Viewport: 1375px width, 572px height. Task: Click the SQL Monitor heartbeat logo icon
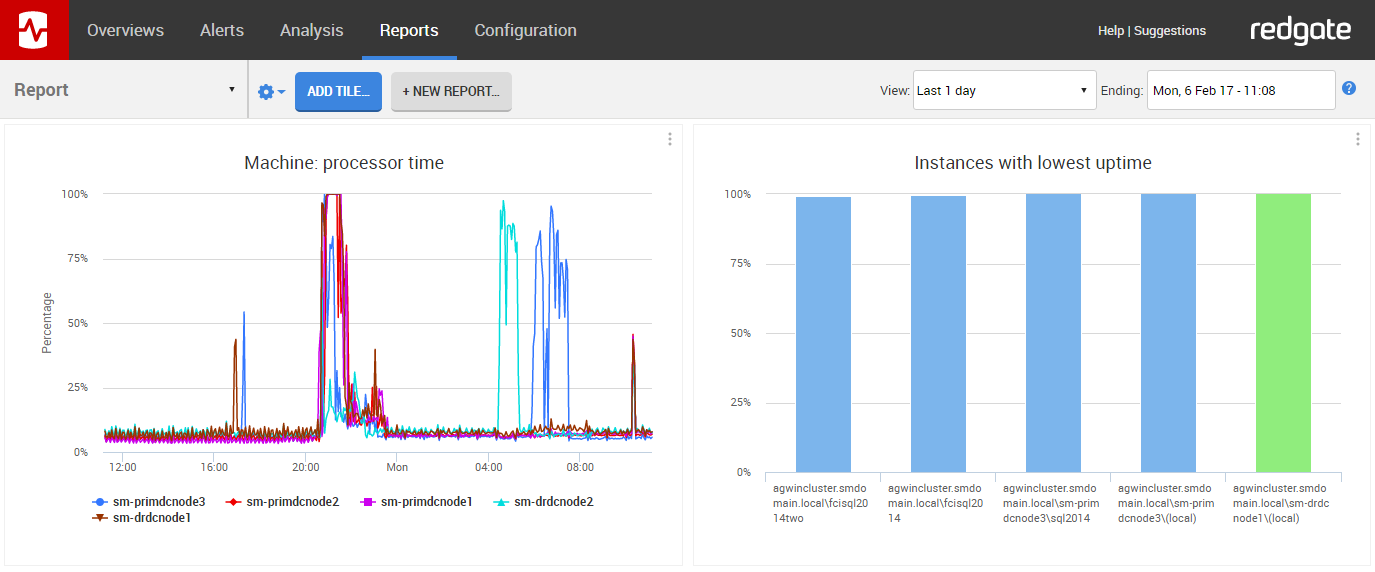(x=34, y=30)
